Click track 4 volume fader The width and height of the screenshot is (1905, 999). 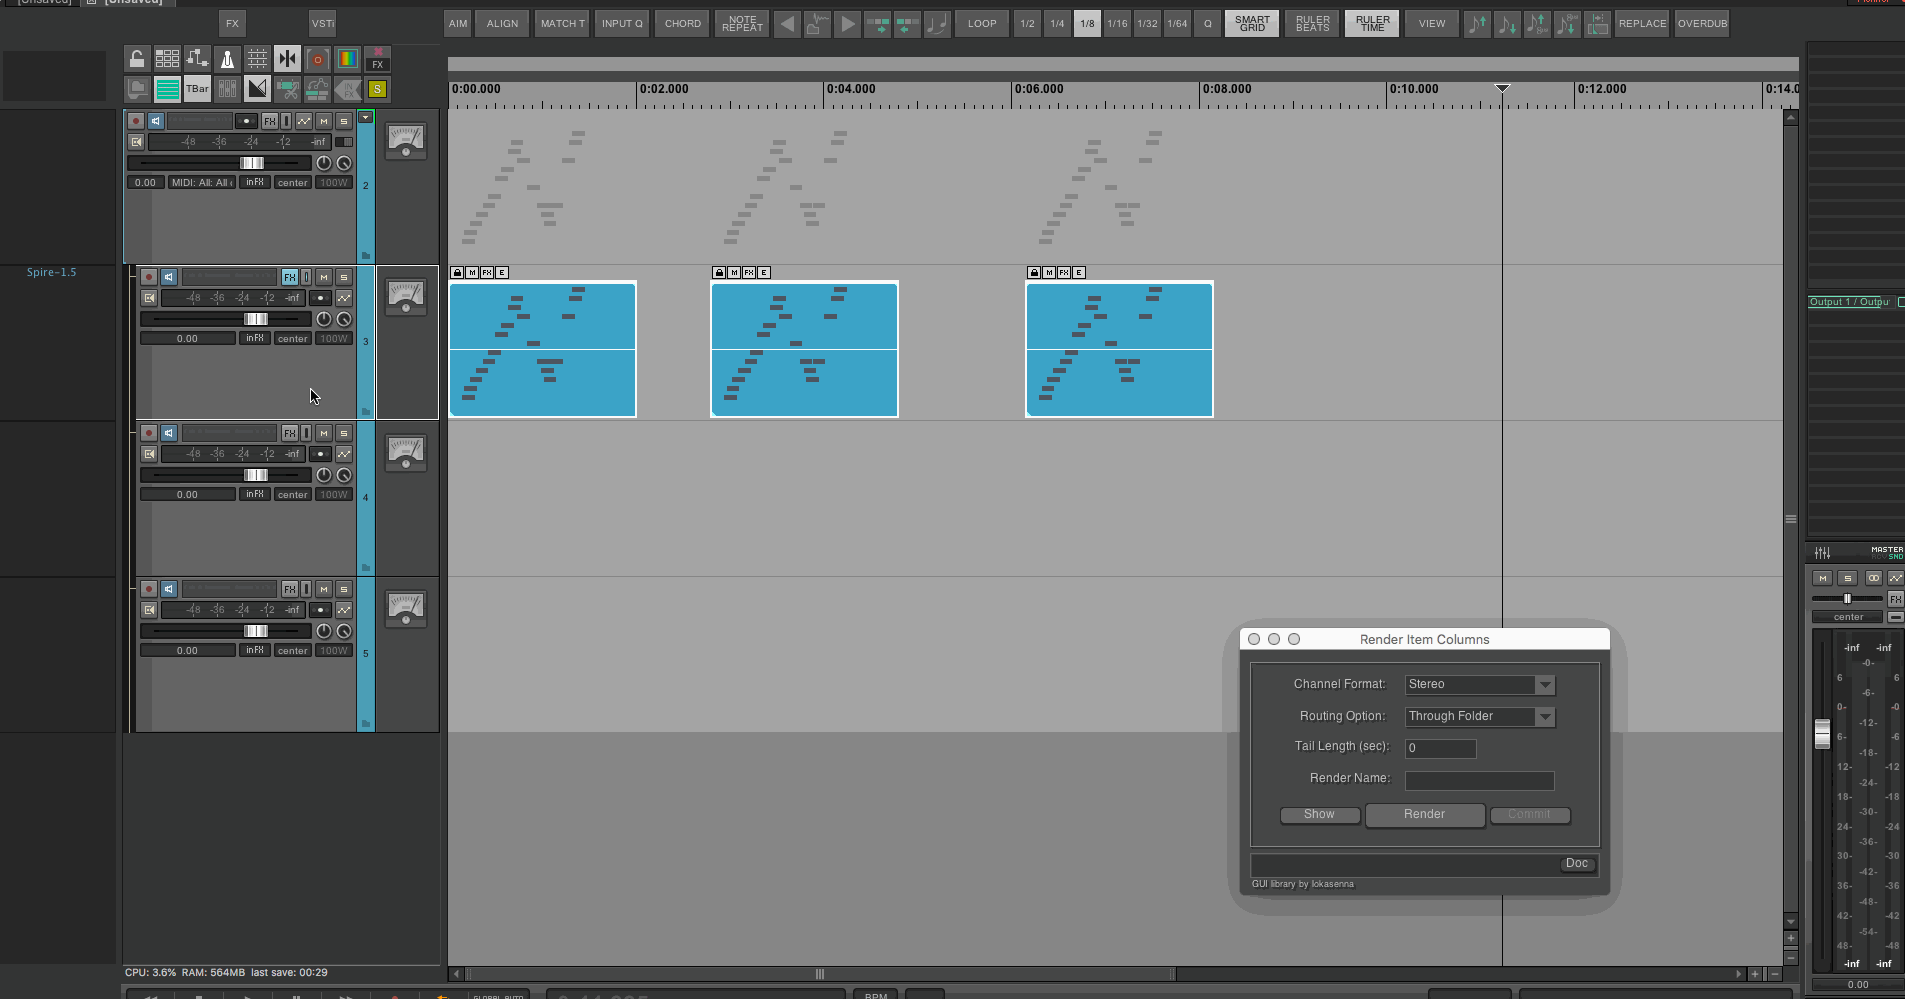coord(256,475)
